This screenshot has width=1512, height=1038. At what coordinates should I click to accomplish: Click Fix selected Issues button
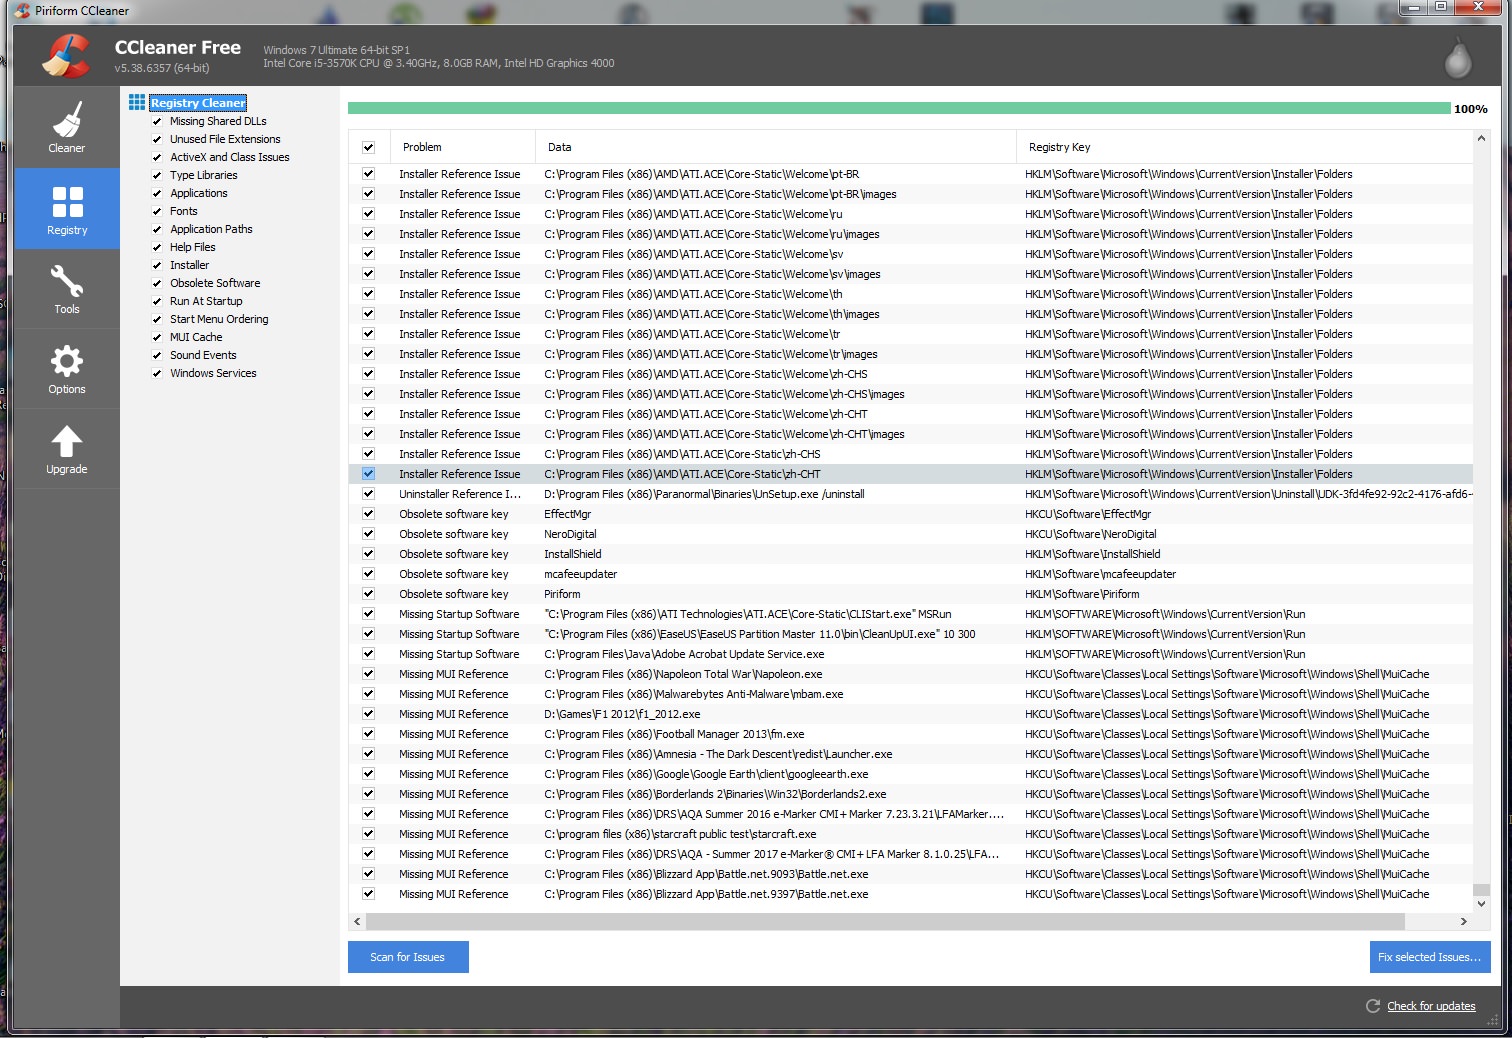click(x=1430, y=957)
